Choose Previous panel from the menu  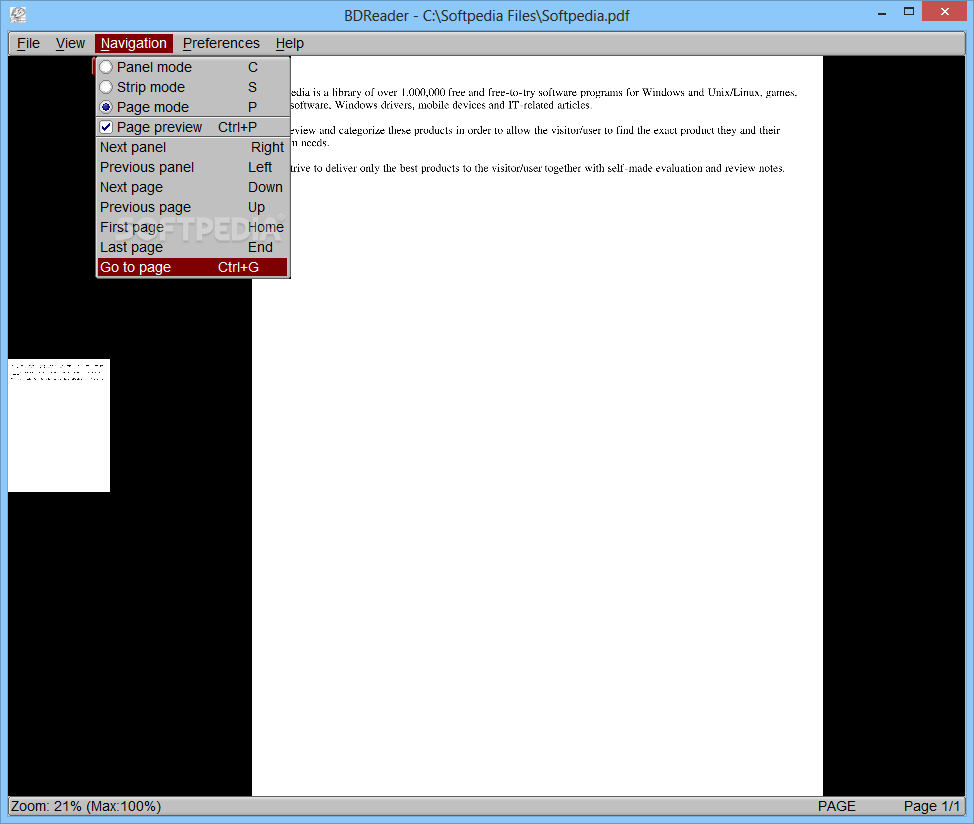click(x=192, y=167)
